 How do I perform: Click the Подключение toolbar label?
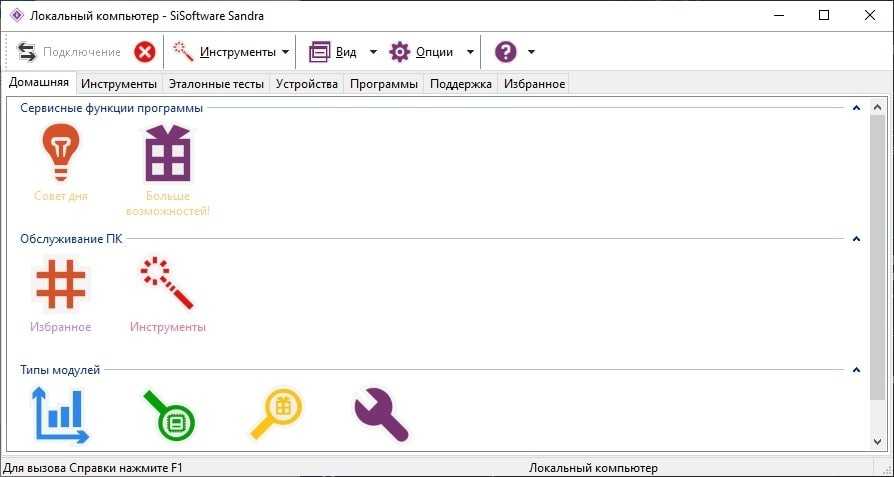82,52
